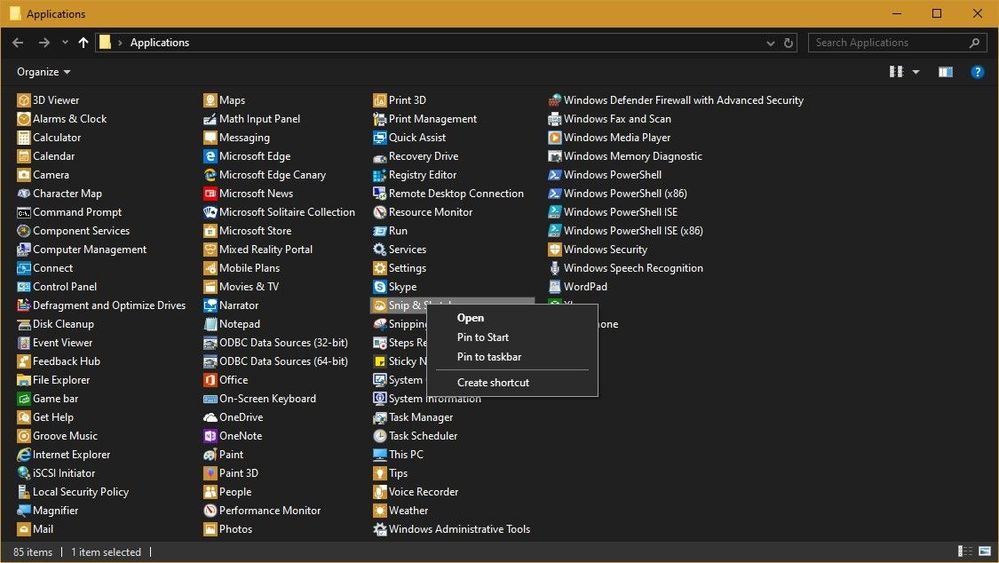Image resolution: width=999 pixels, height=563 pixels.
Task: Click the Registry Editor icon
Action: [x=380, y=175]
